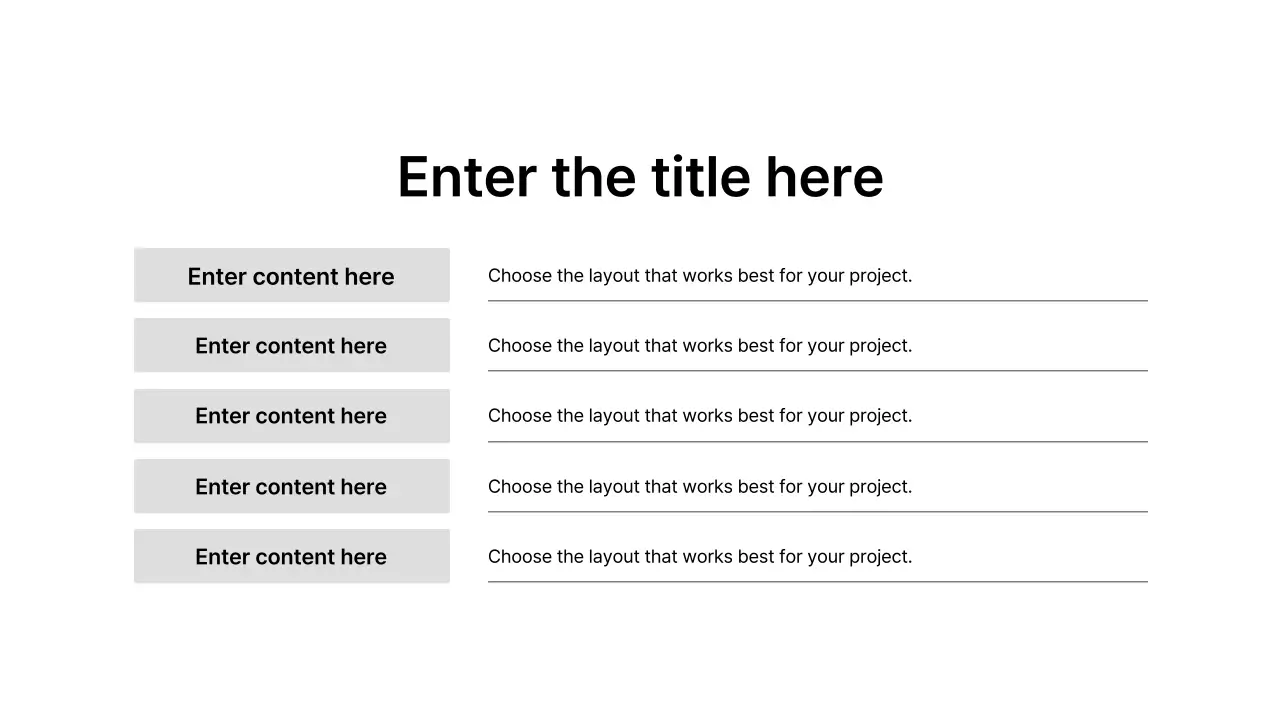Select the divider line under the second description
Image resolution: width=1280 pixels, height=720 pixels.
click(x=817, y=371)
